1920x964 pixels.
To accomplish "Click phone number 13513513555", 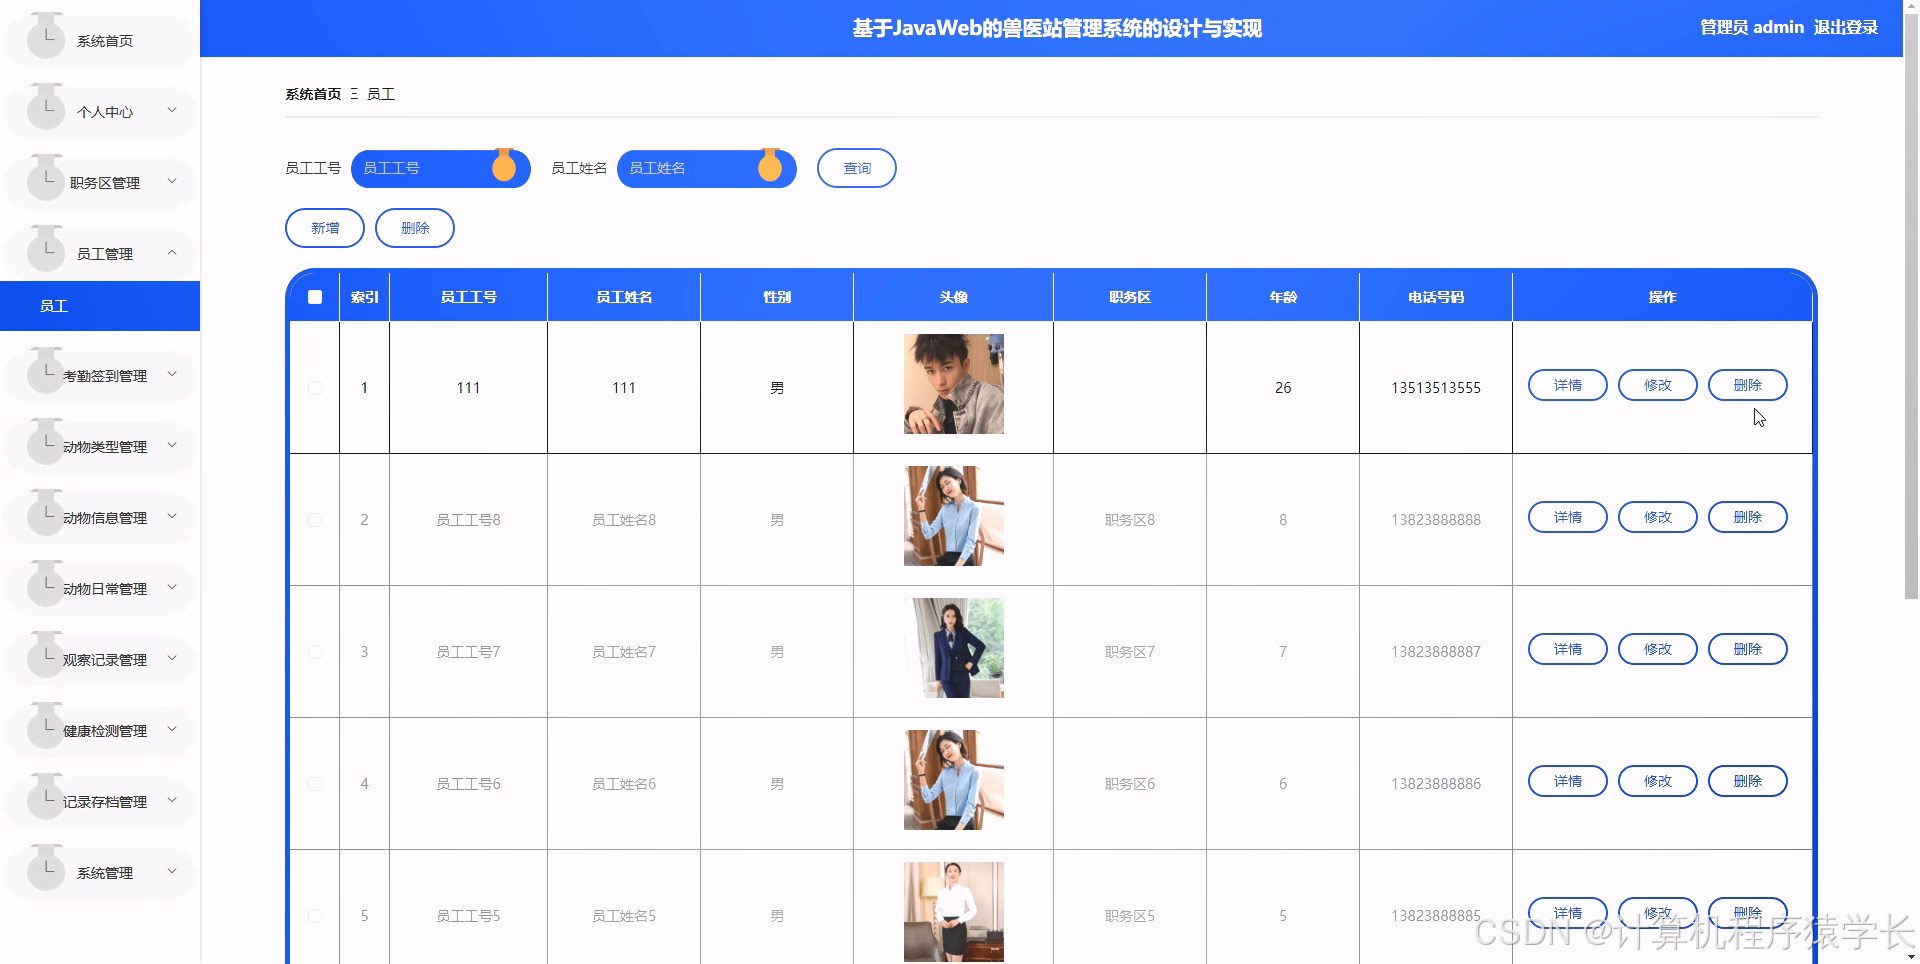I will coord(1436,388).
